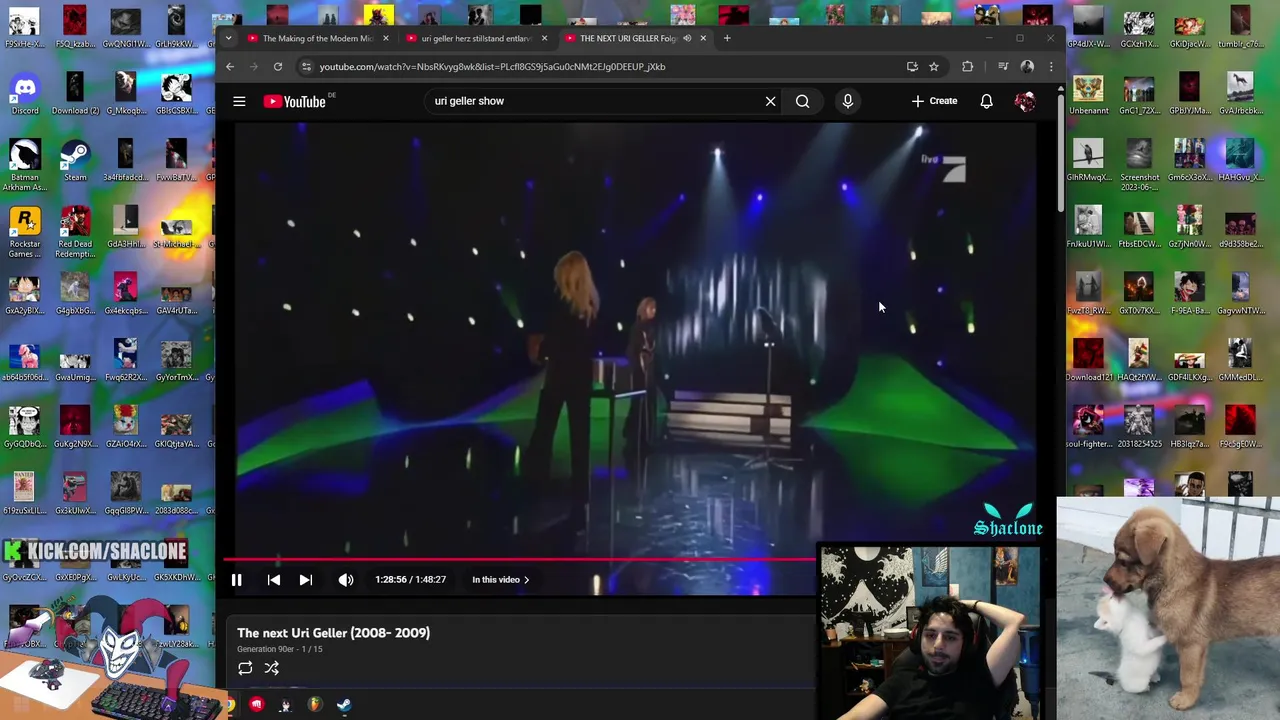Install app icon in address bar

(x=912, y=67)
